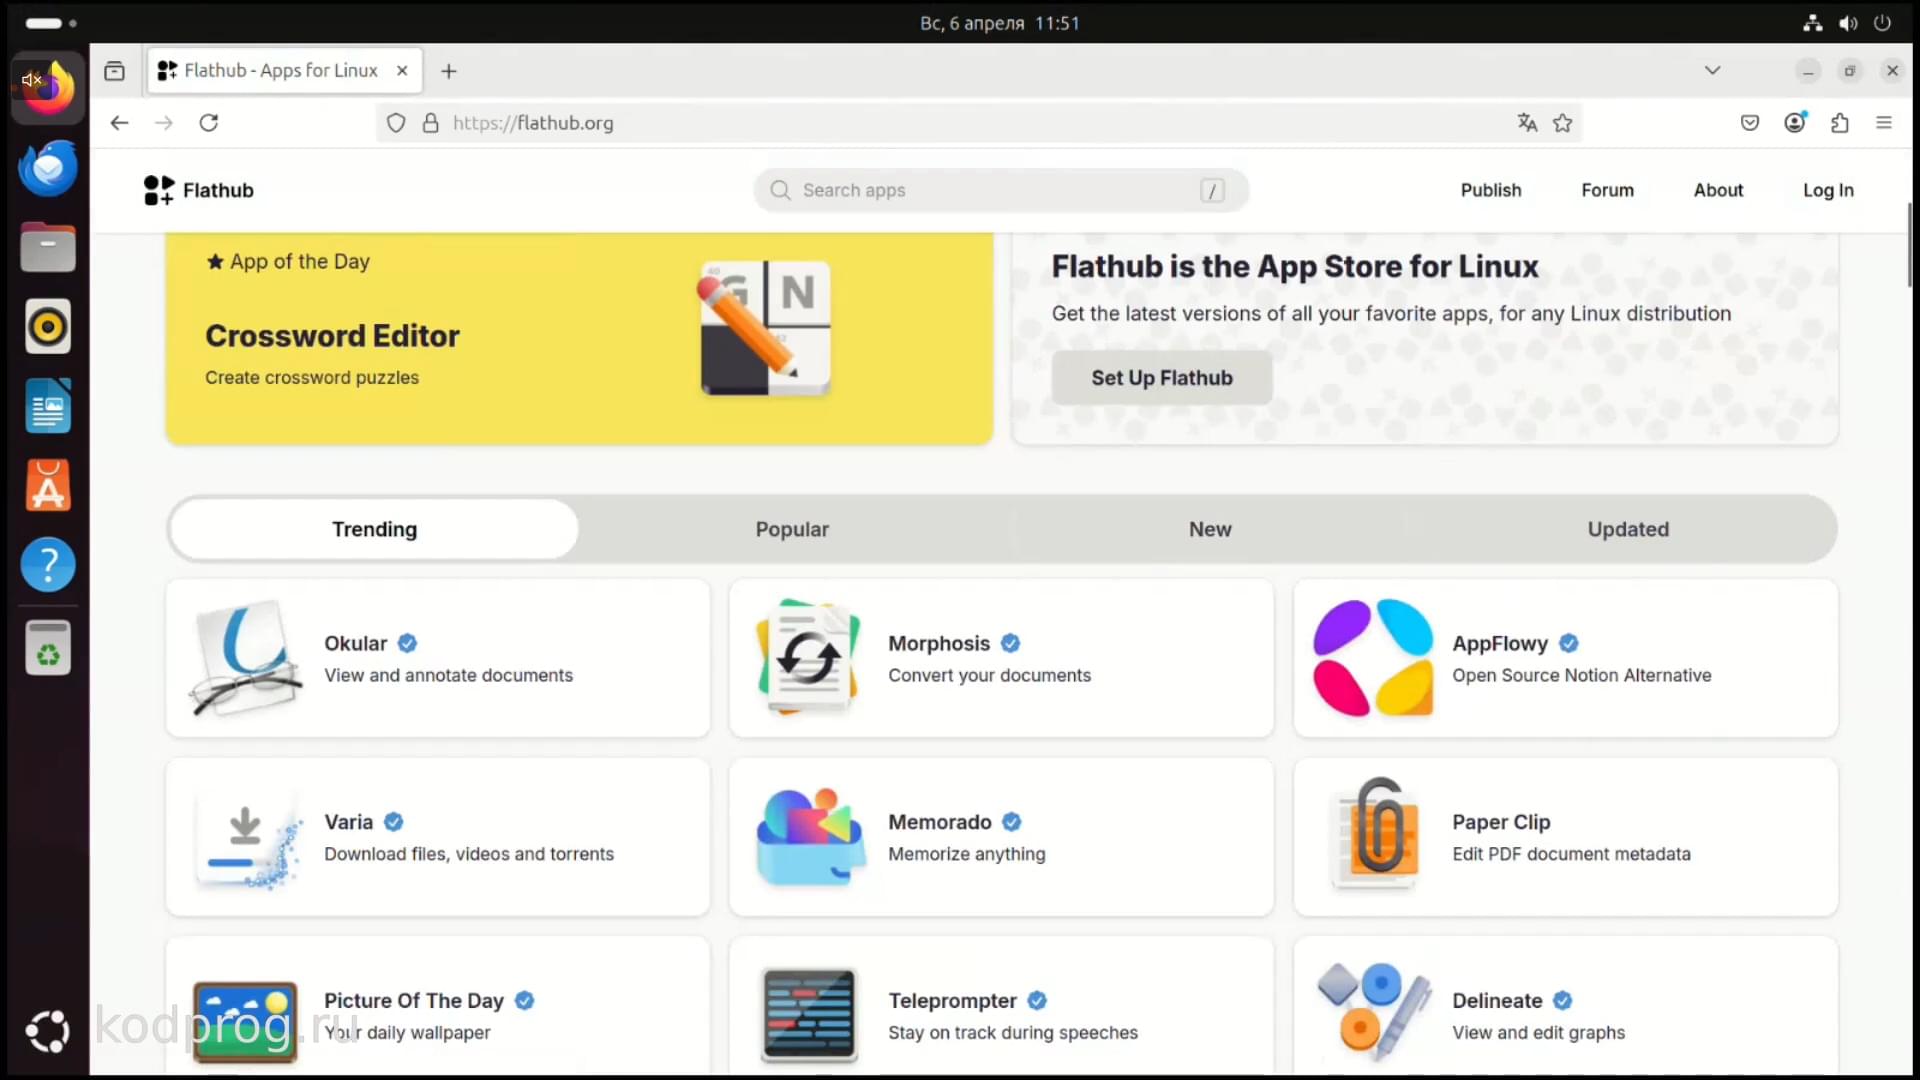Switch to the Popular tab
1920x1080 pixels.
click(x=792, y=529)
